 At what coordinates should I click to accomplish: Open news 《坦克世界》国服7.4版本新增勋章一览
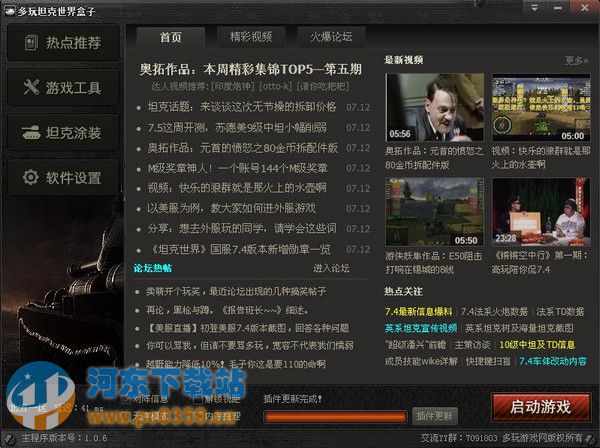click(239, 249)
